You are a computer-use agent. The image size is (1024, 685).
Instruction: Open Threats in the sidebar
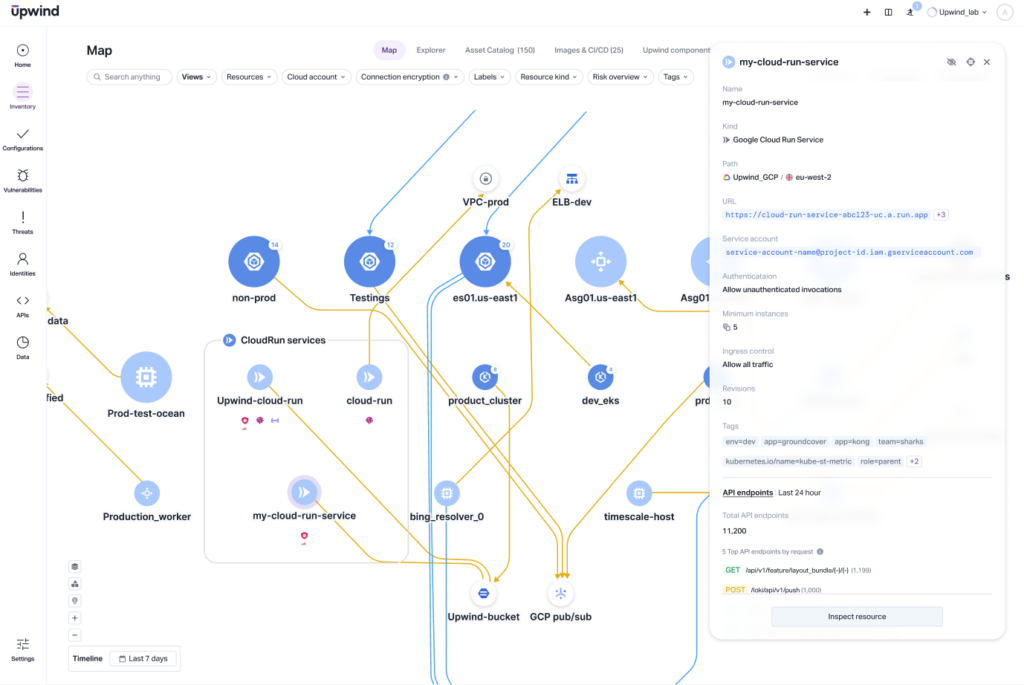click(23, 223)
